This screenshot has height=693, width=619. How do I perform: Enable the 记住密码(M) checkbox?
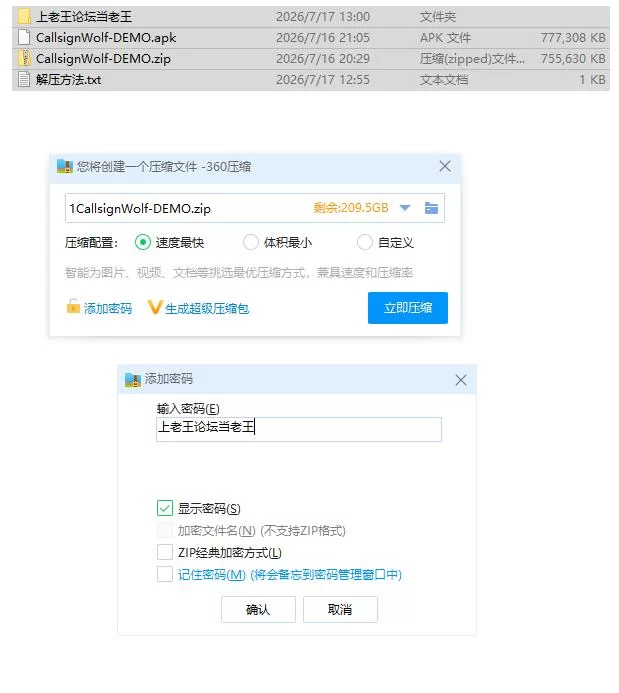coord(165,574)
